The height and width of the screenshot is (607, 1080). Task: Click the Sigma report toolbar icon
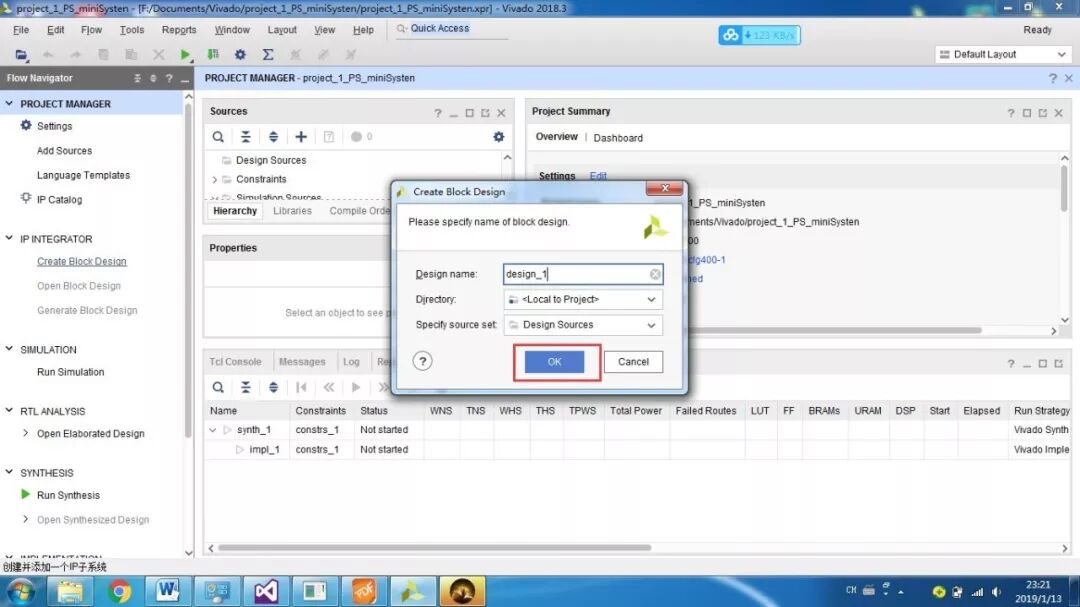(x=268, y=54)
